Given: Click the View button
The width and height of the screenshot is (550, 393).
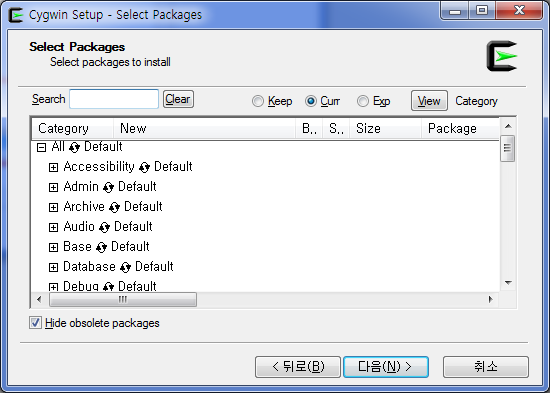Looking at the screenshot, I should 429,101.
